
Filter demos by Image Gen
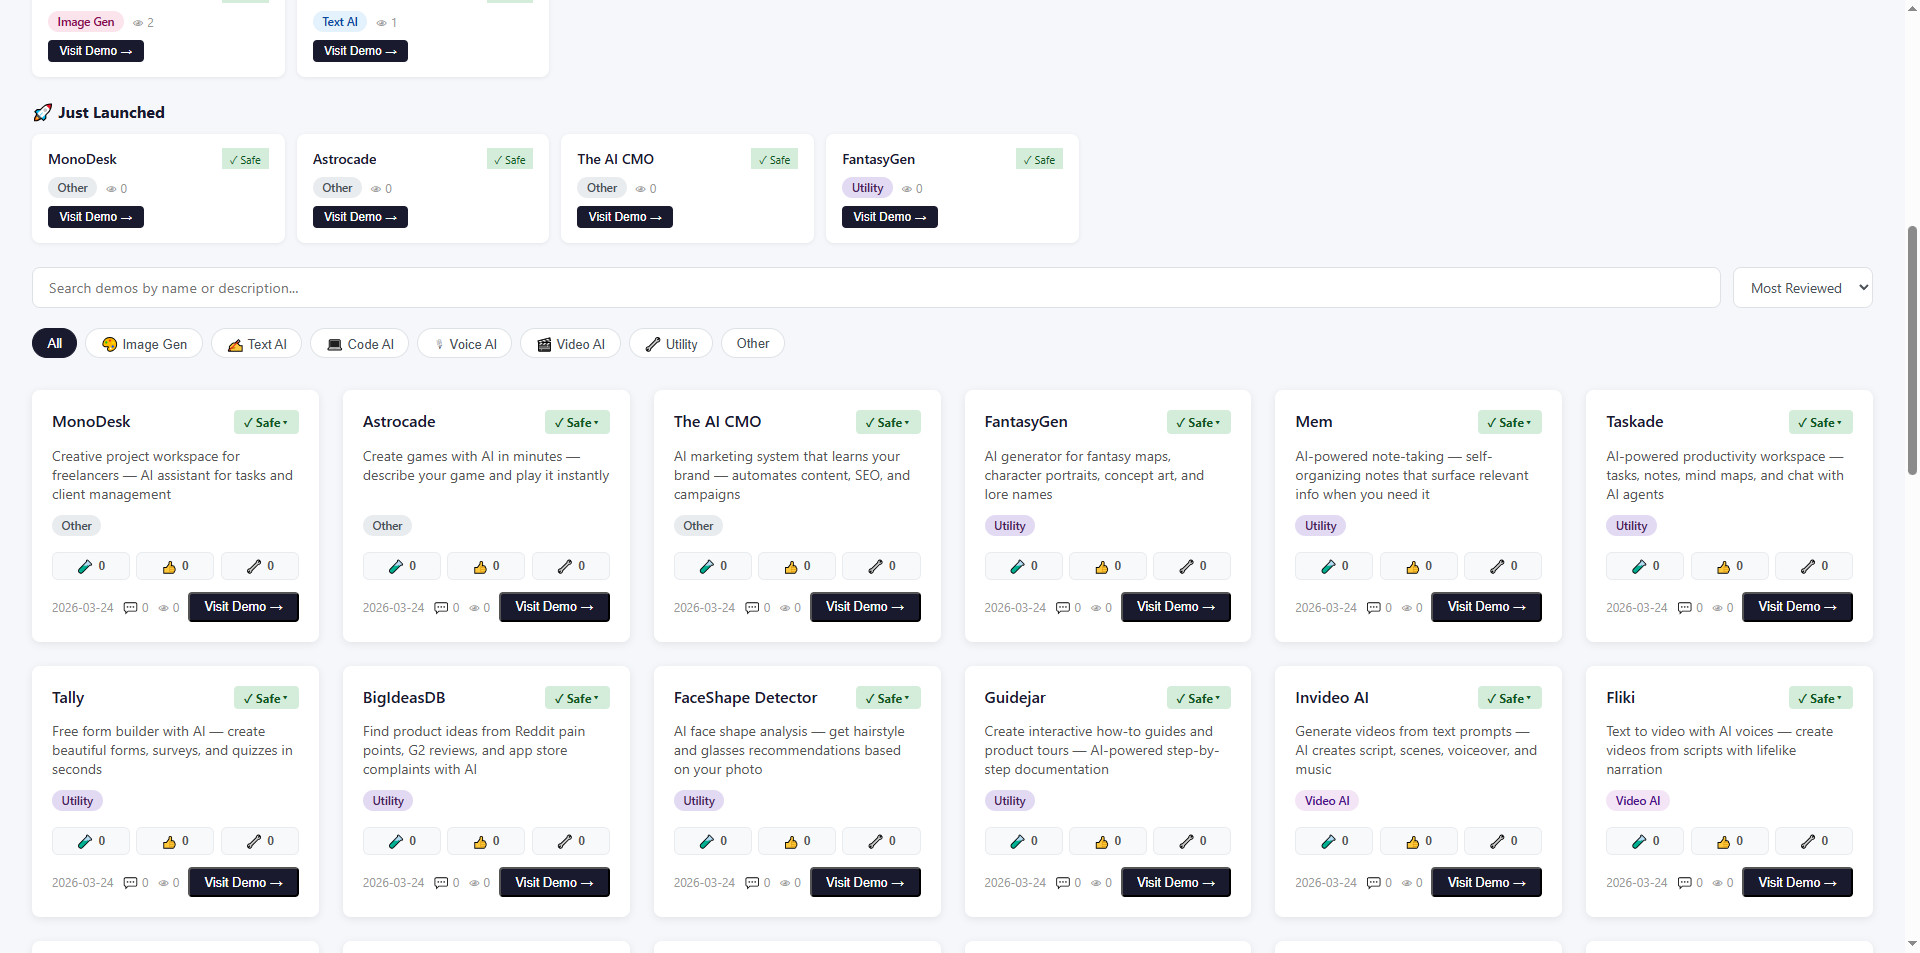coord(144,344)
